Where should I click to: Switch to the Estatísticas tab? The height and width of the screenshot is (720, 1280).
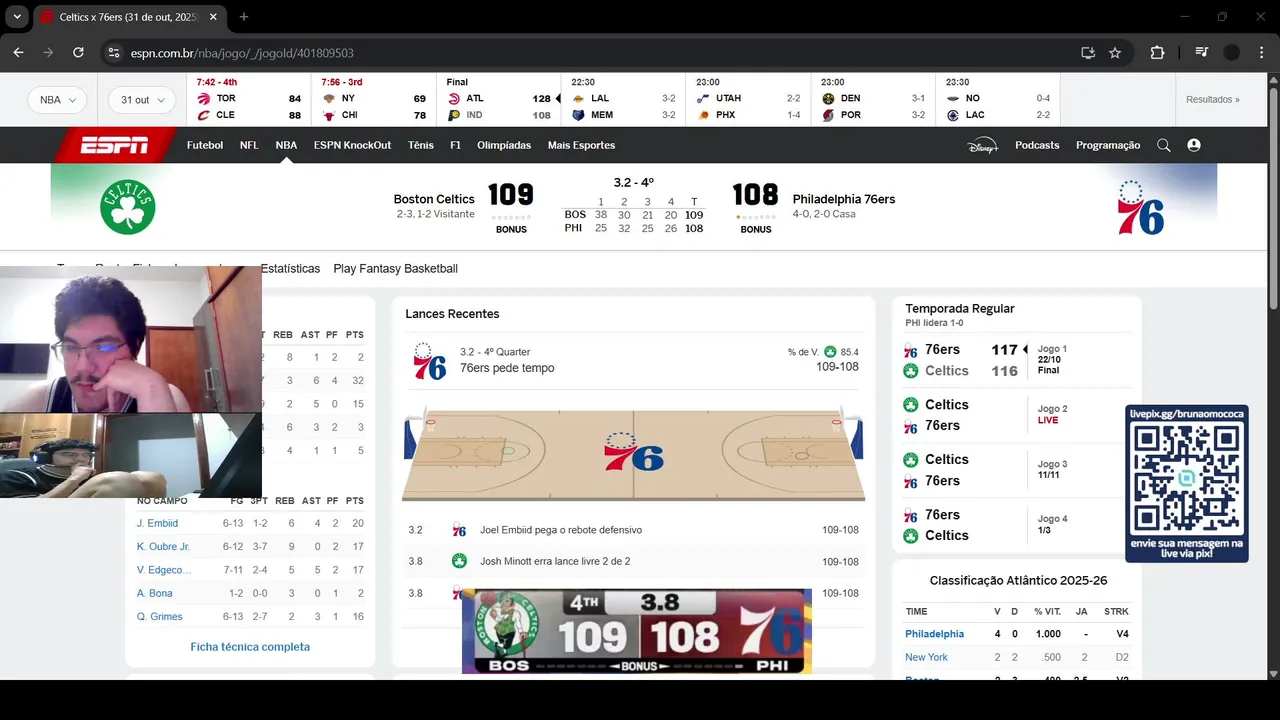point(290,269)
